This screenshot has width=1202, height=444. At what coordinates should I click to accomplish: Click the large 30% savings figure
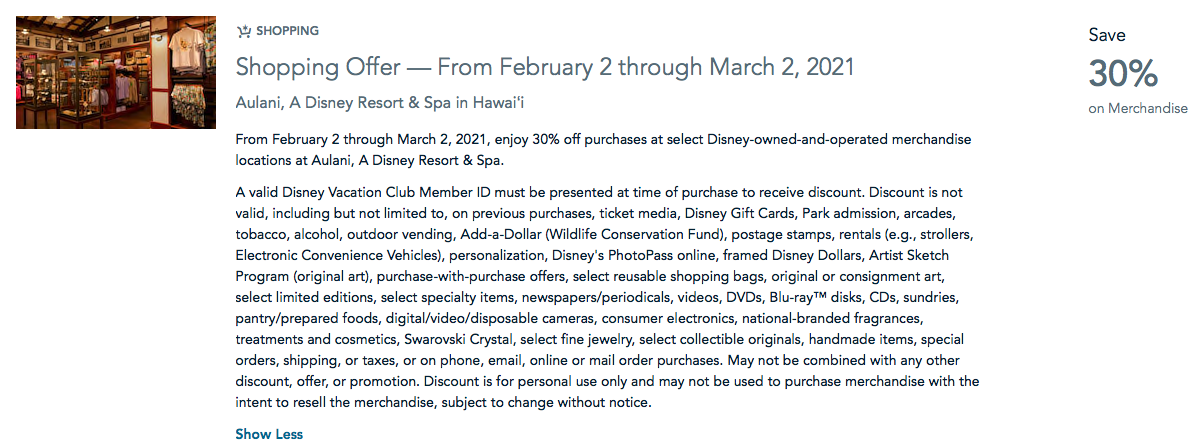click(x=1124, y=74)
